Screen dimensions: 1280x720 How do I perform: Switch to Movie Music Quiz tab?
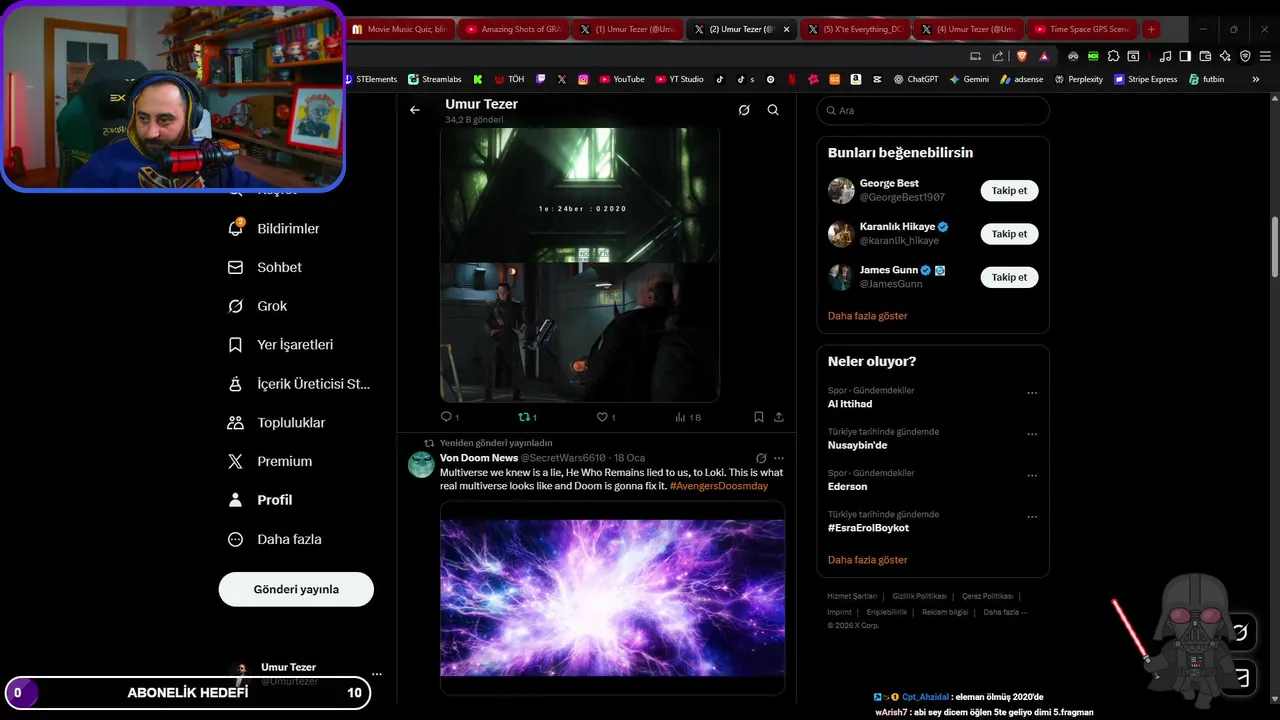click(x=400, y=29)
